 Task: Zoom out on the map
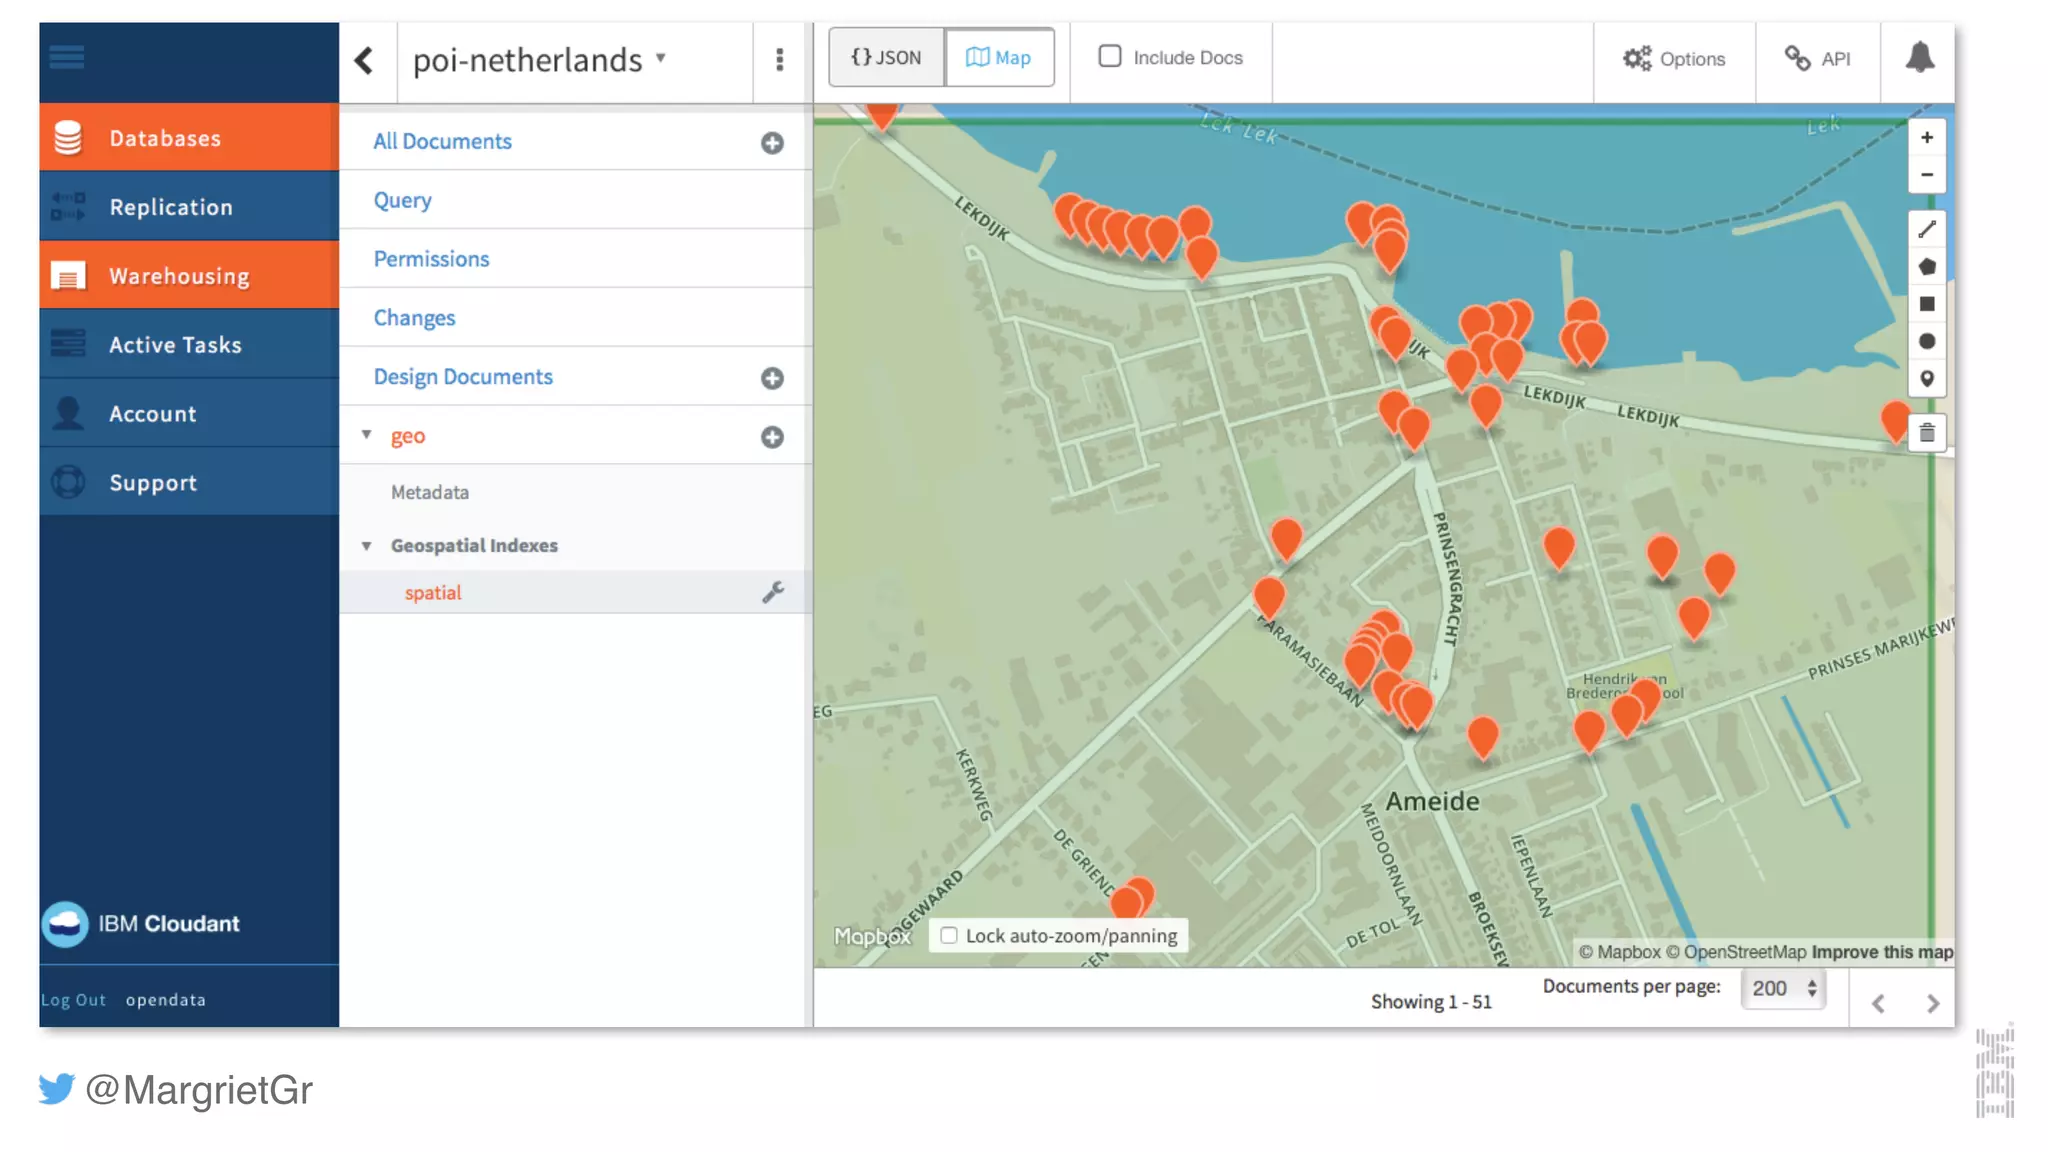(1927, 175)
